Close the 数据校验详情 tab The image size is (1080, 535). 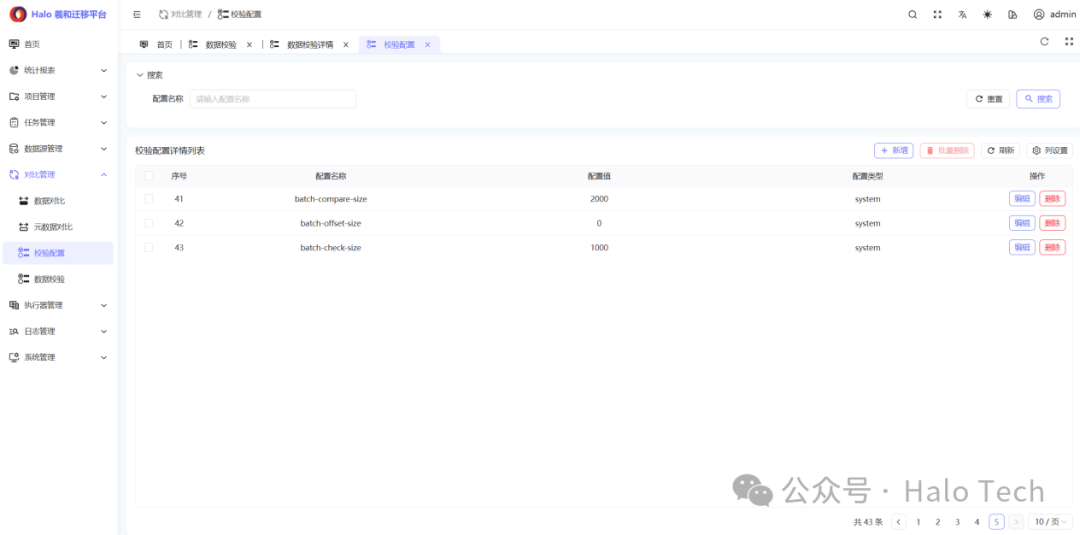tap(346, 44)
